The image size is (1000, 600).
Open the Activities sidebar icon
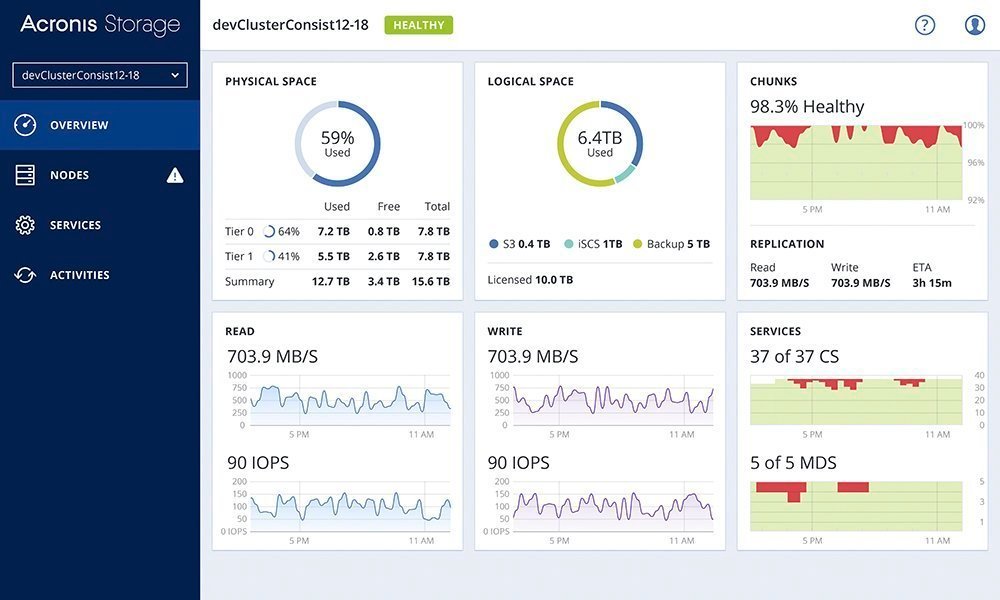pyautogui.click(x=28, y=274)
